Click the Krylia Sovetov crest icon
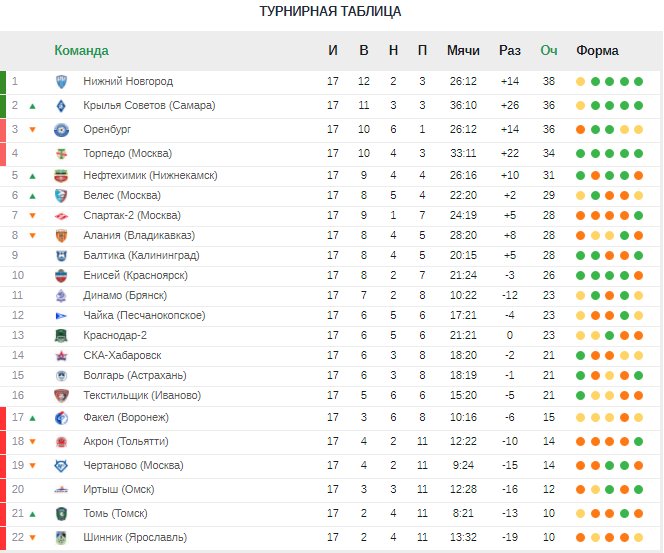Viewport: 664px width, 553px height. pyautogui.click(x=61, y=105)
